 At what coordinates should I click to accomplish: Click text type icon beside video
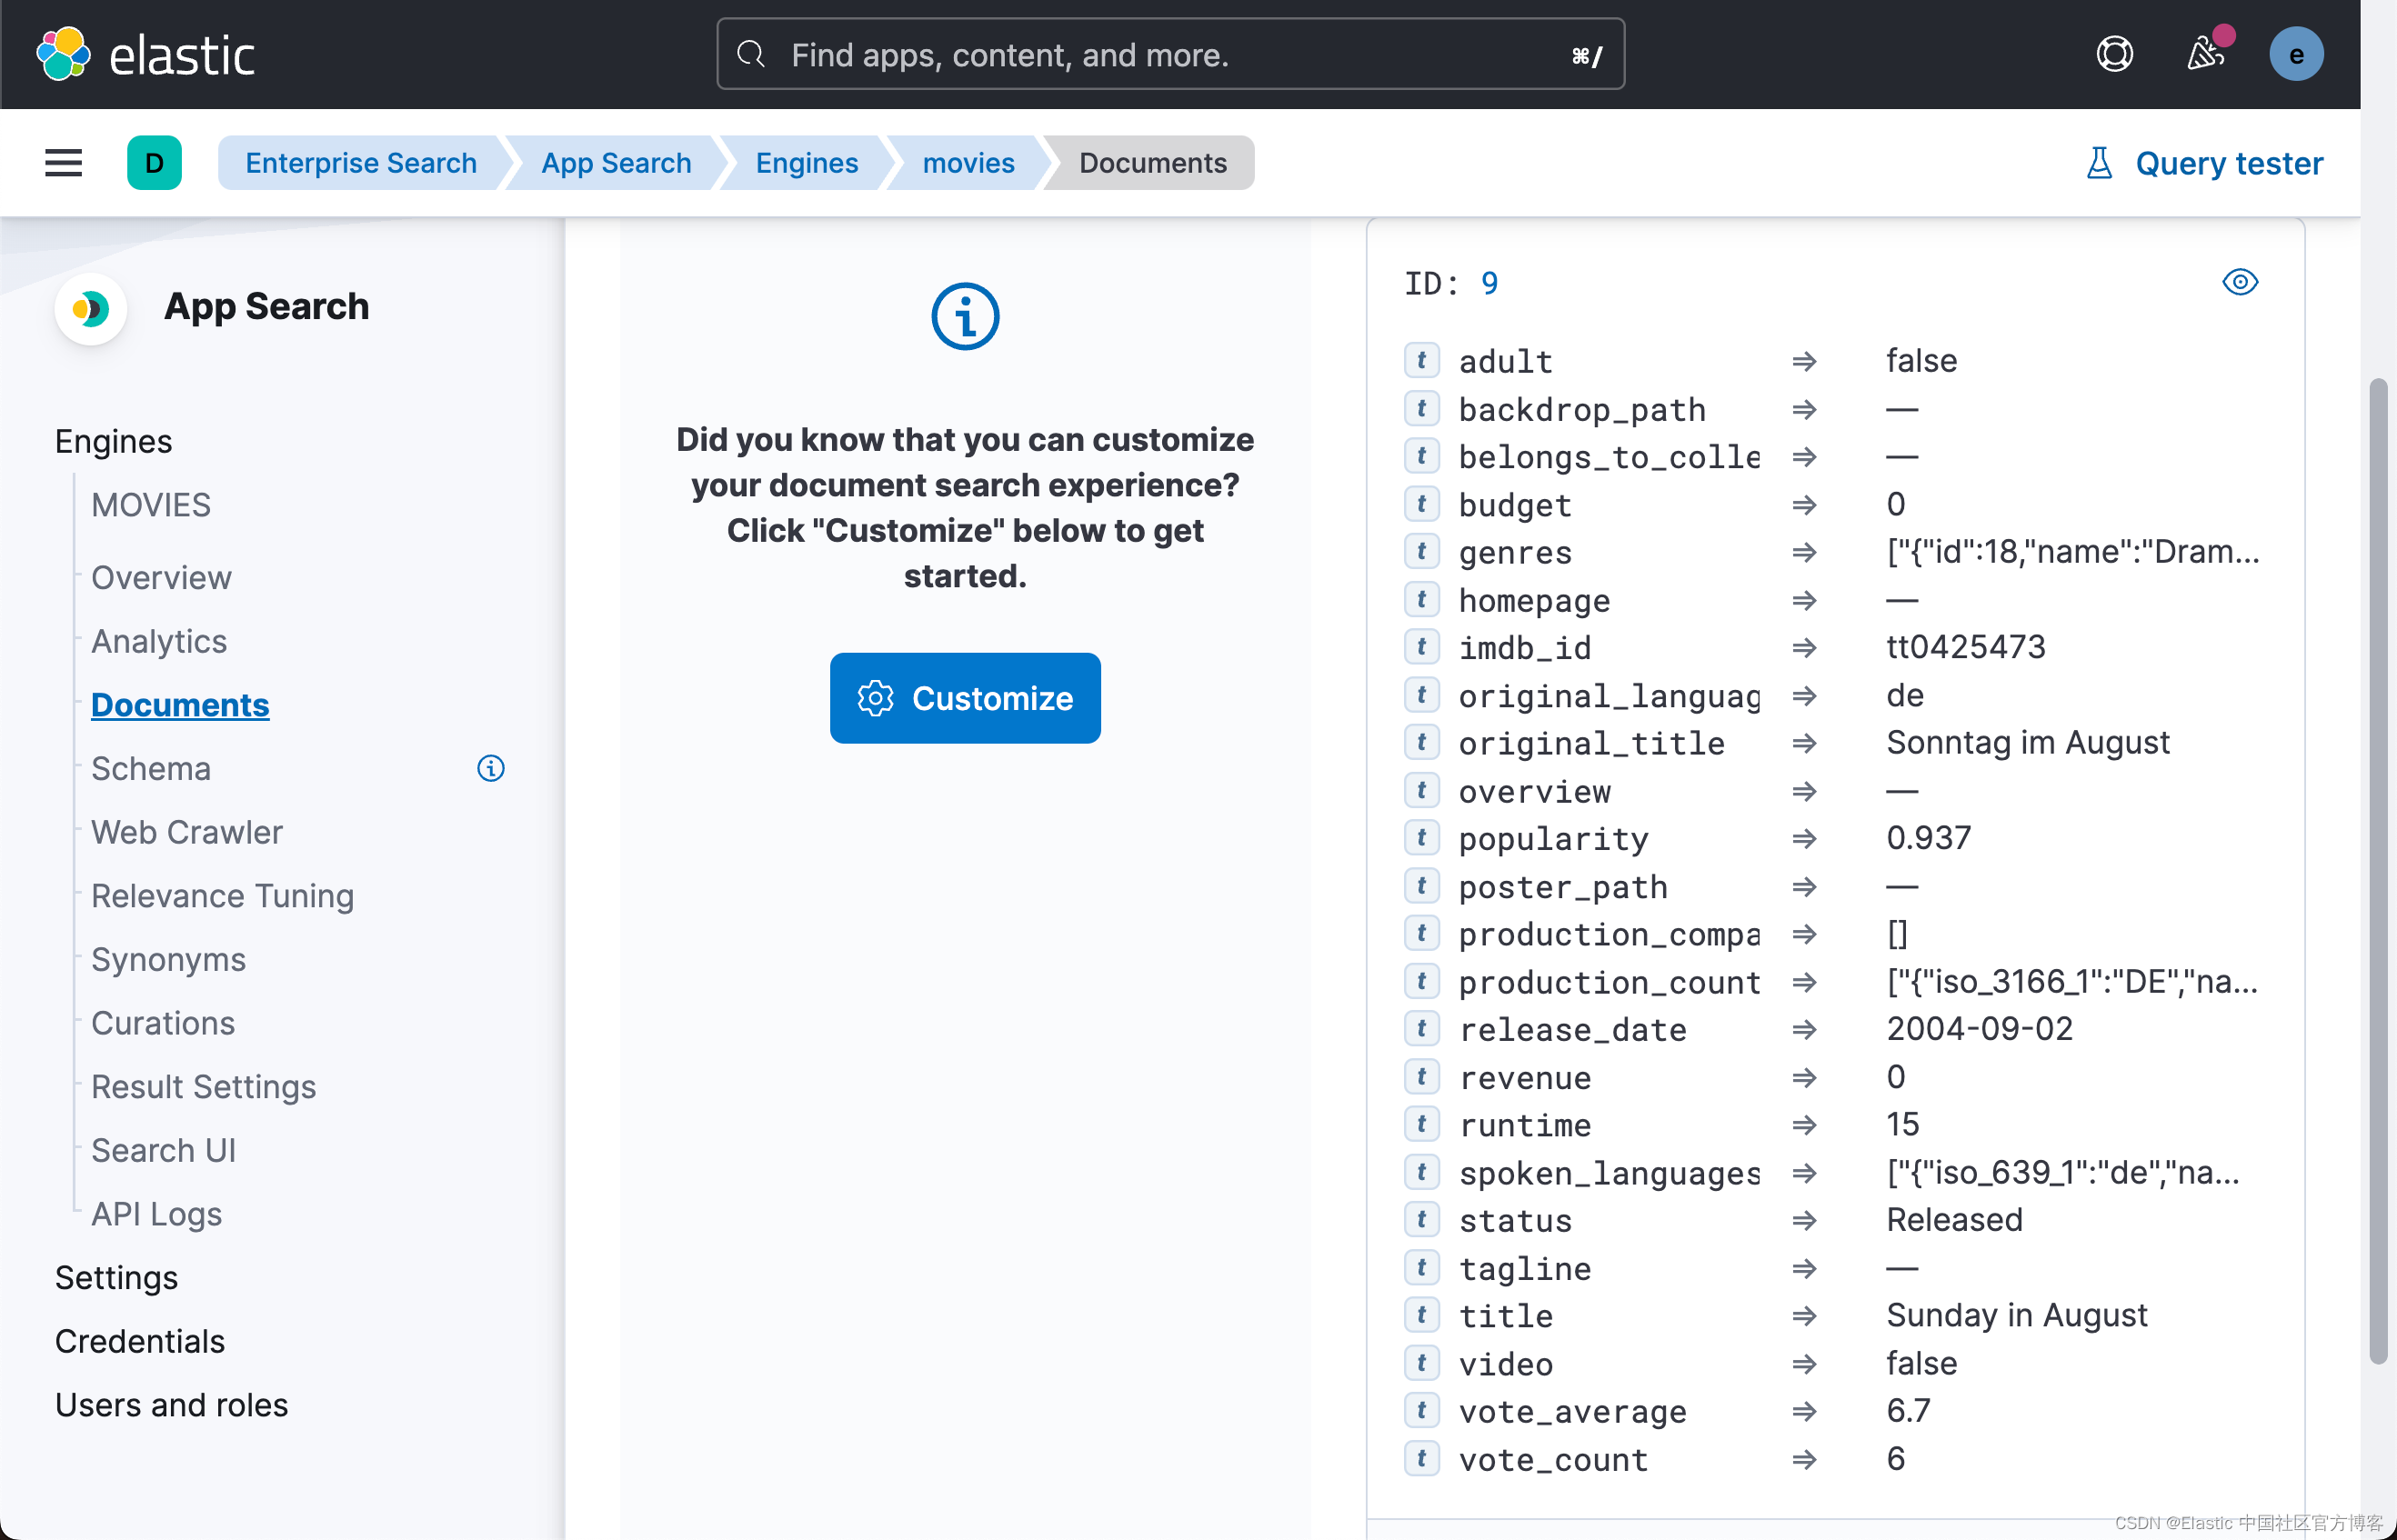pos(1421,1363)
